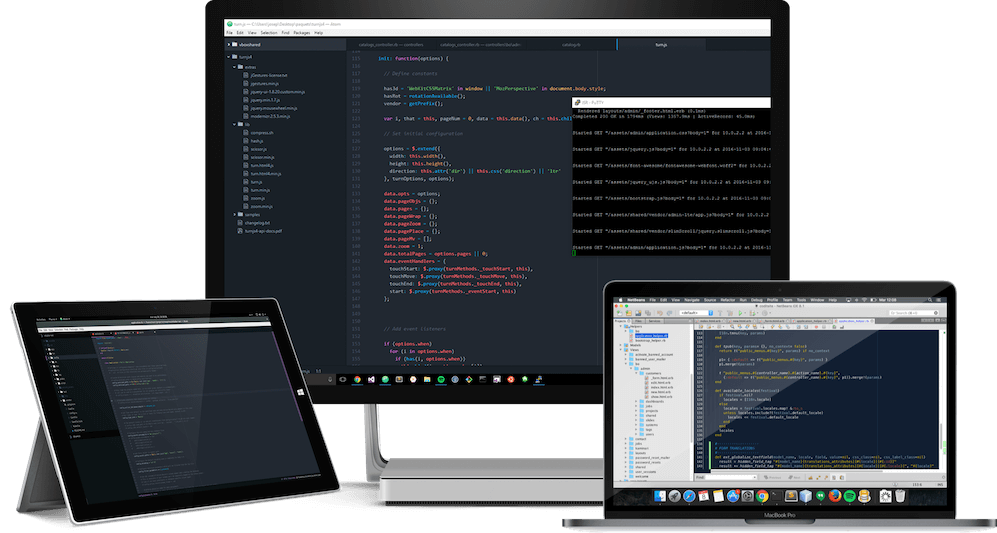Open Chrome from the macOS dock
The width and height of the screenshot is (997, 533).
point(762,496)
